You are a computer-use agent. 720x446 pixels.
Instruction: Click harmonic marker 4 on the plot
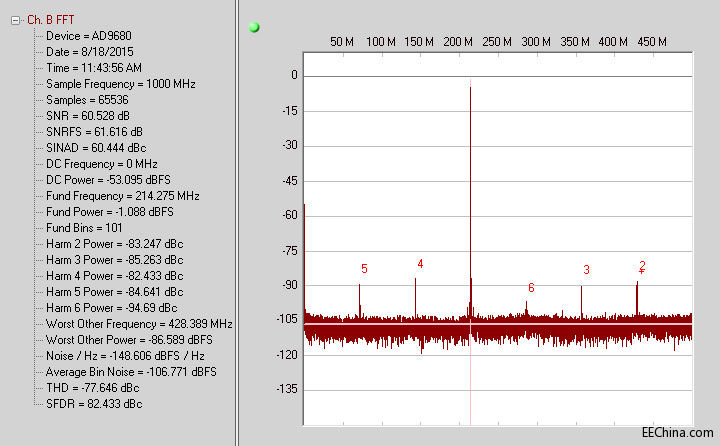420,264
